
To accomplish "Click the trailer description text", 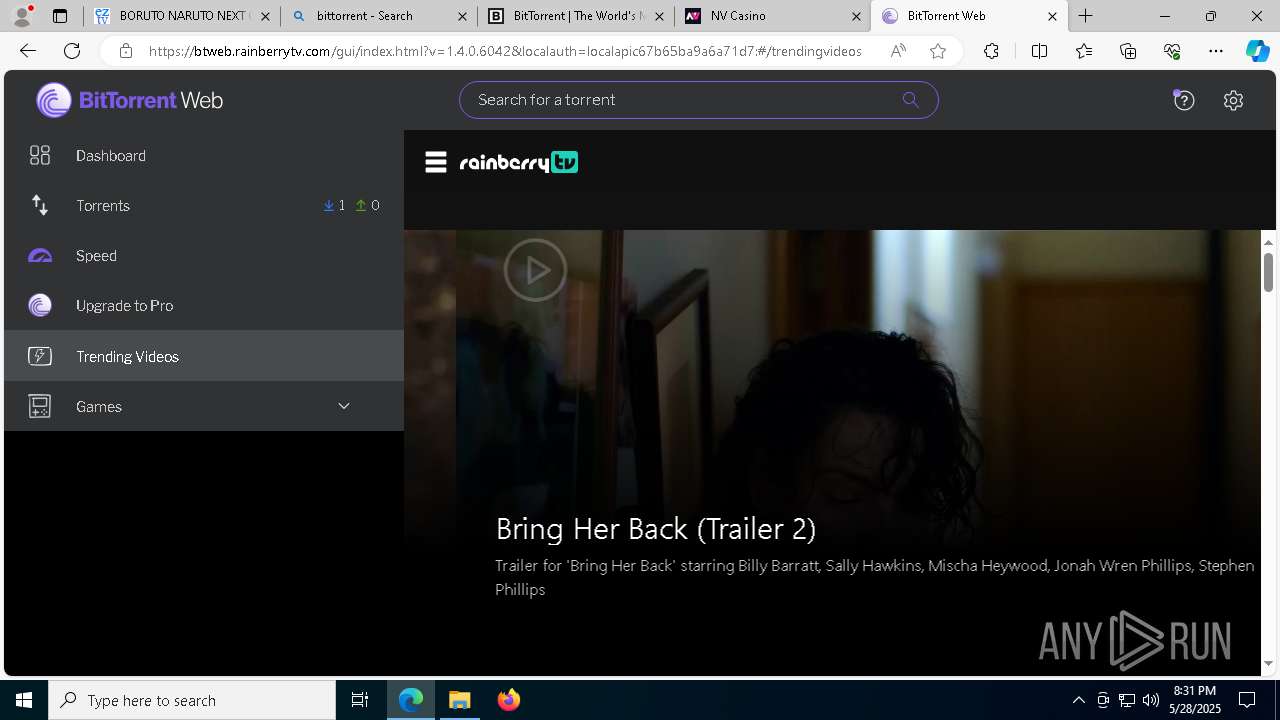I will (x=875, y=577).
